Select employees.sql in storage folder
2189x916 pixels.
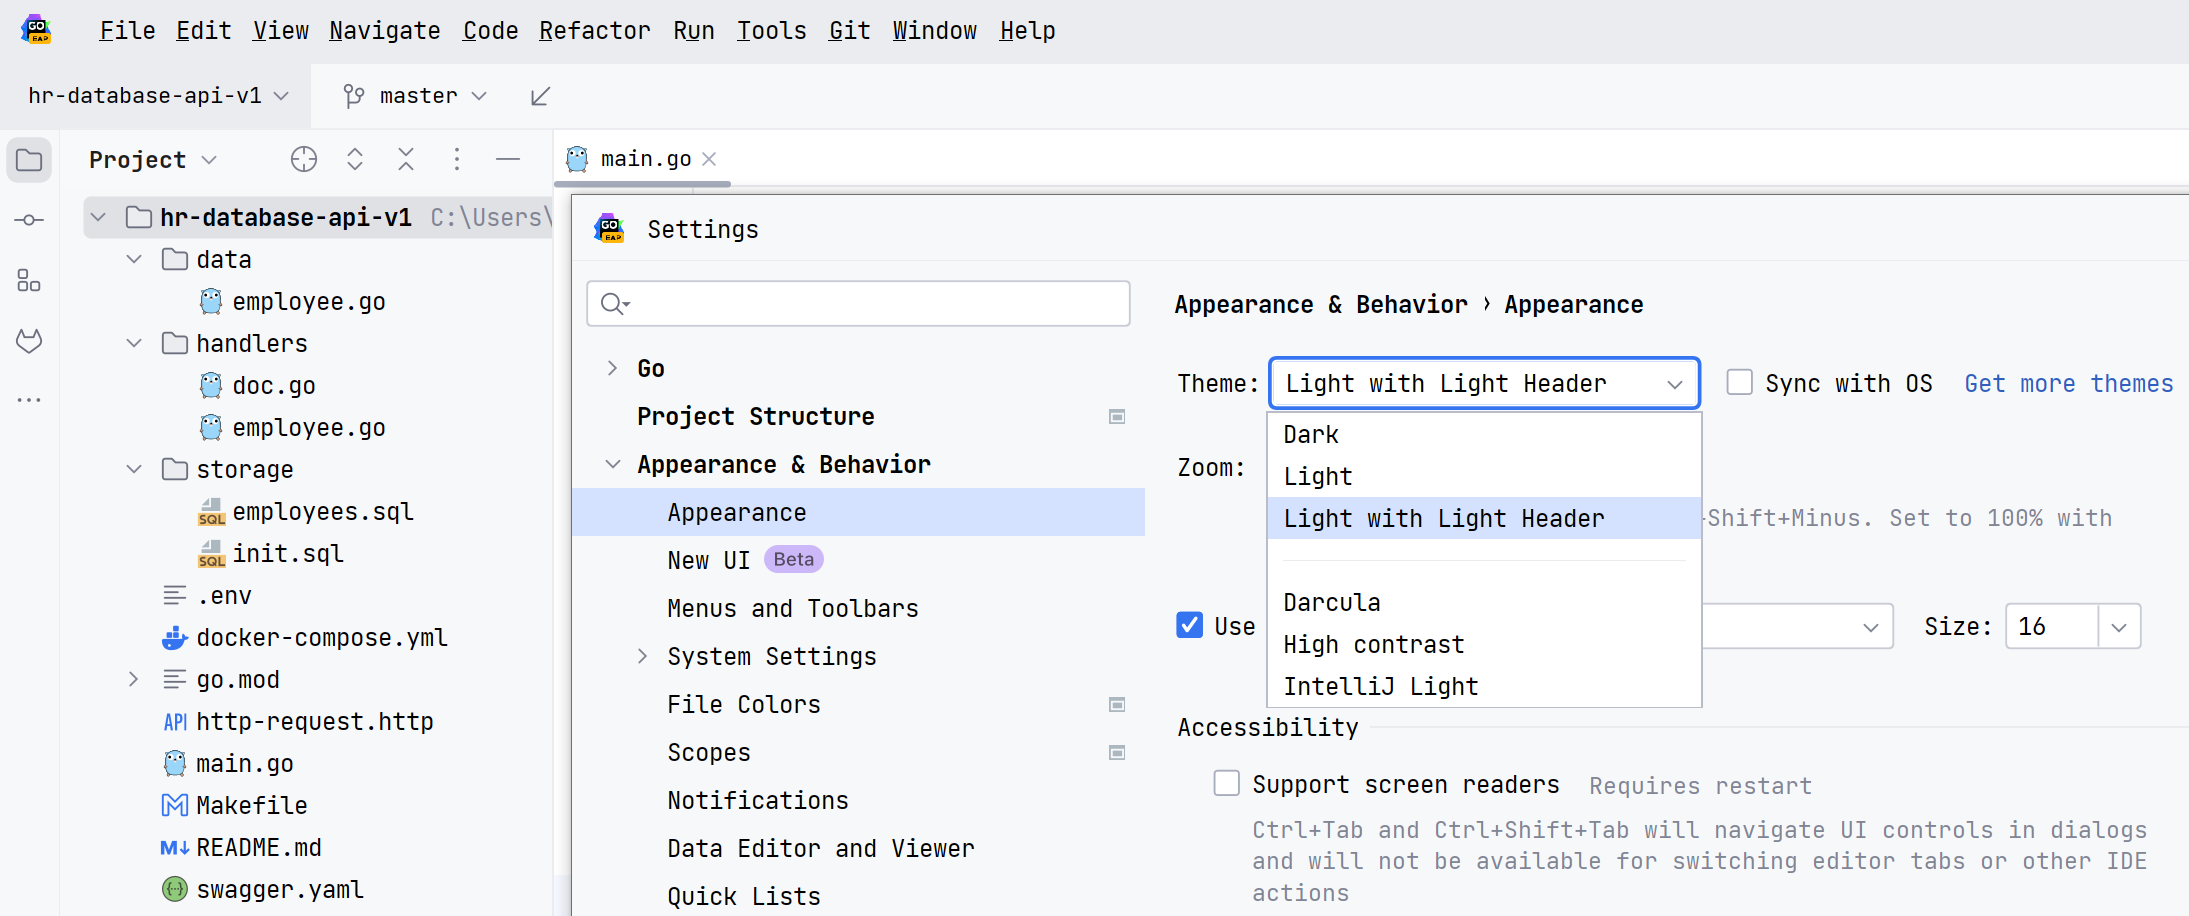[323, 511]
